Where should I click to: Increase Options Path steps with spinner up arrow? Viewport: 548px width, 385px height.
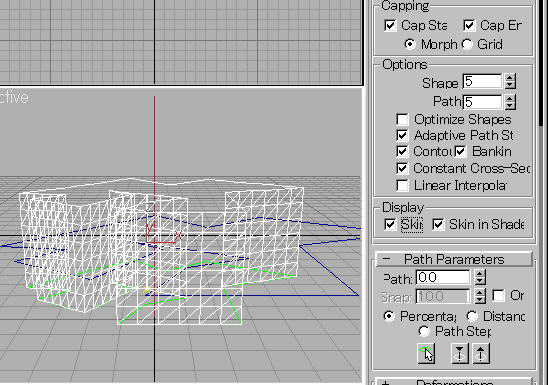click(x=510, y=98)
